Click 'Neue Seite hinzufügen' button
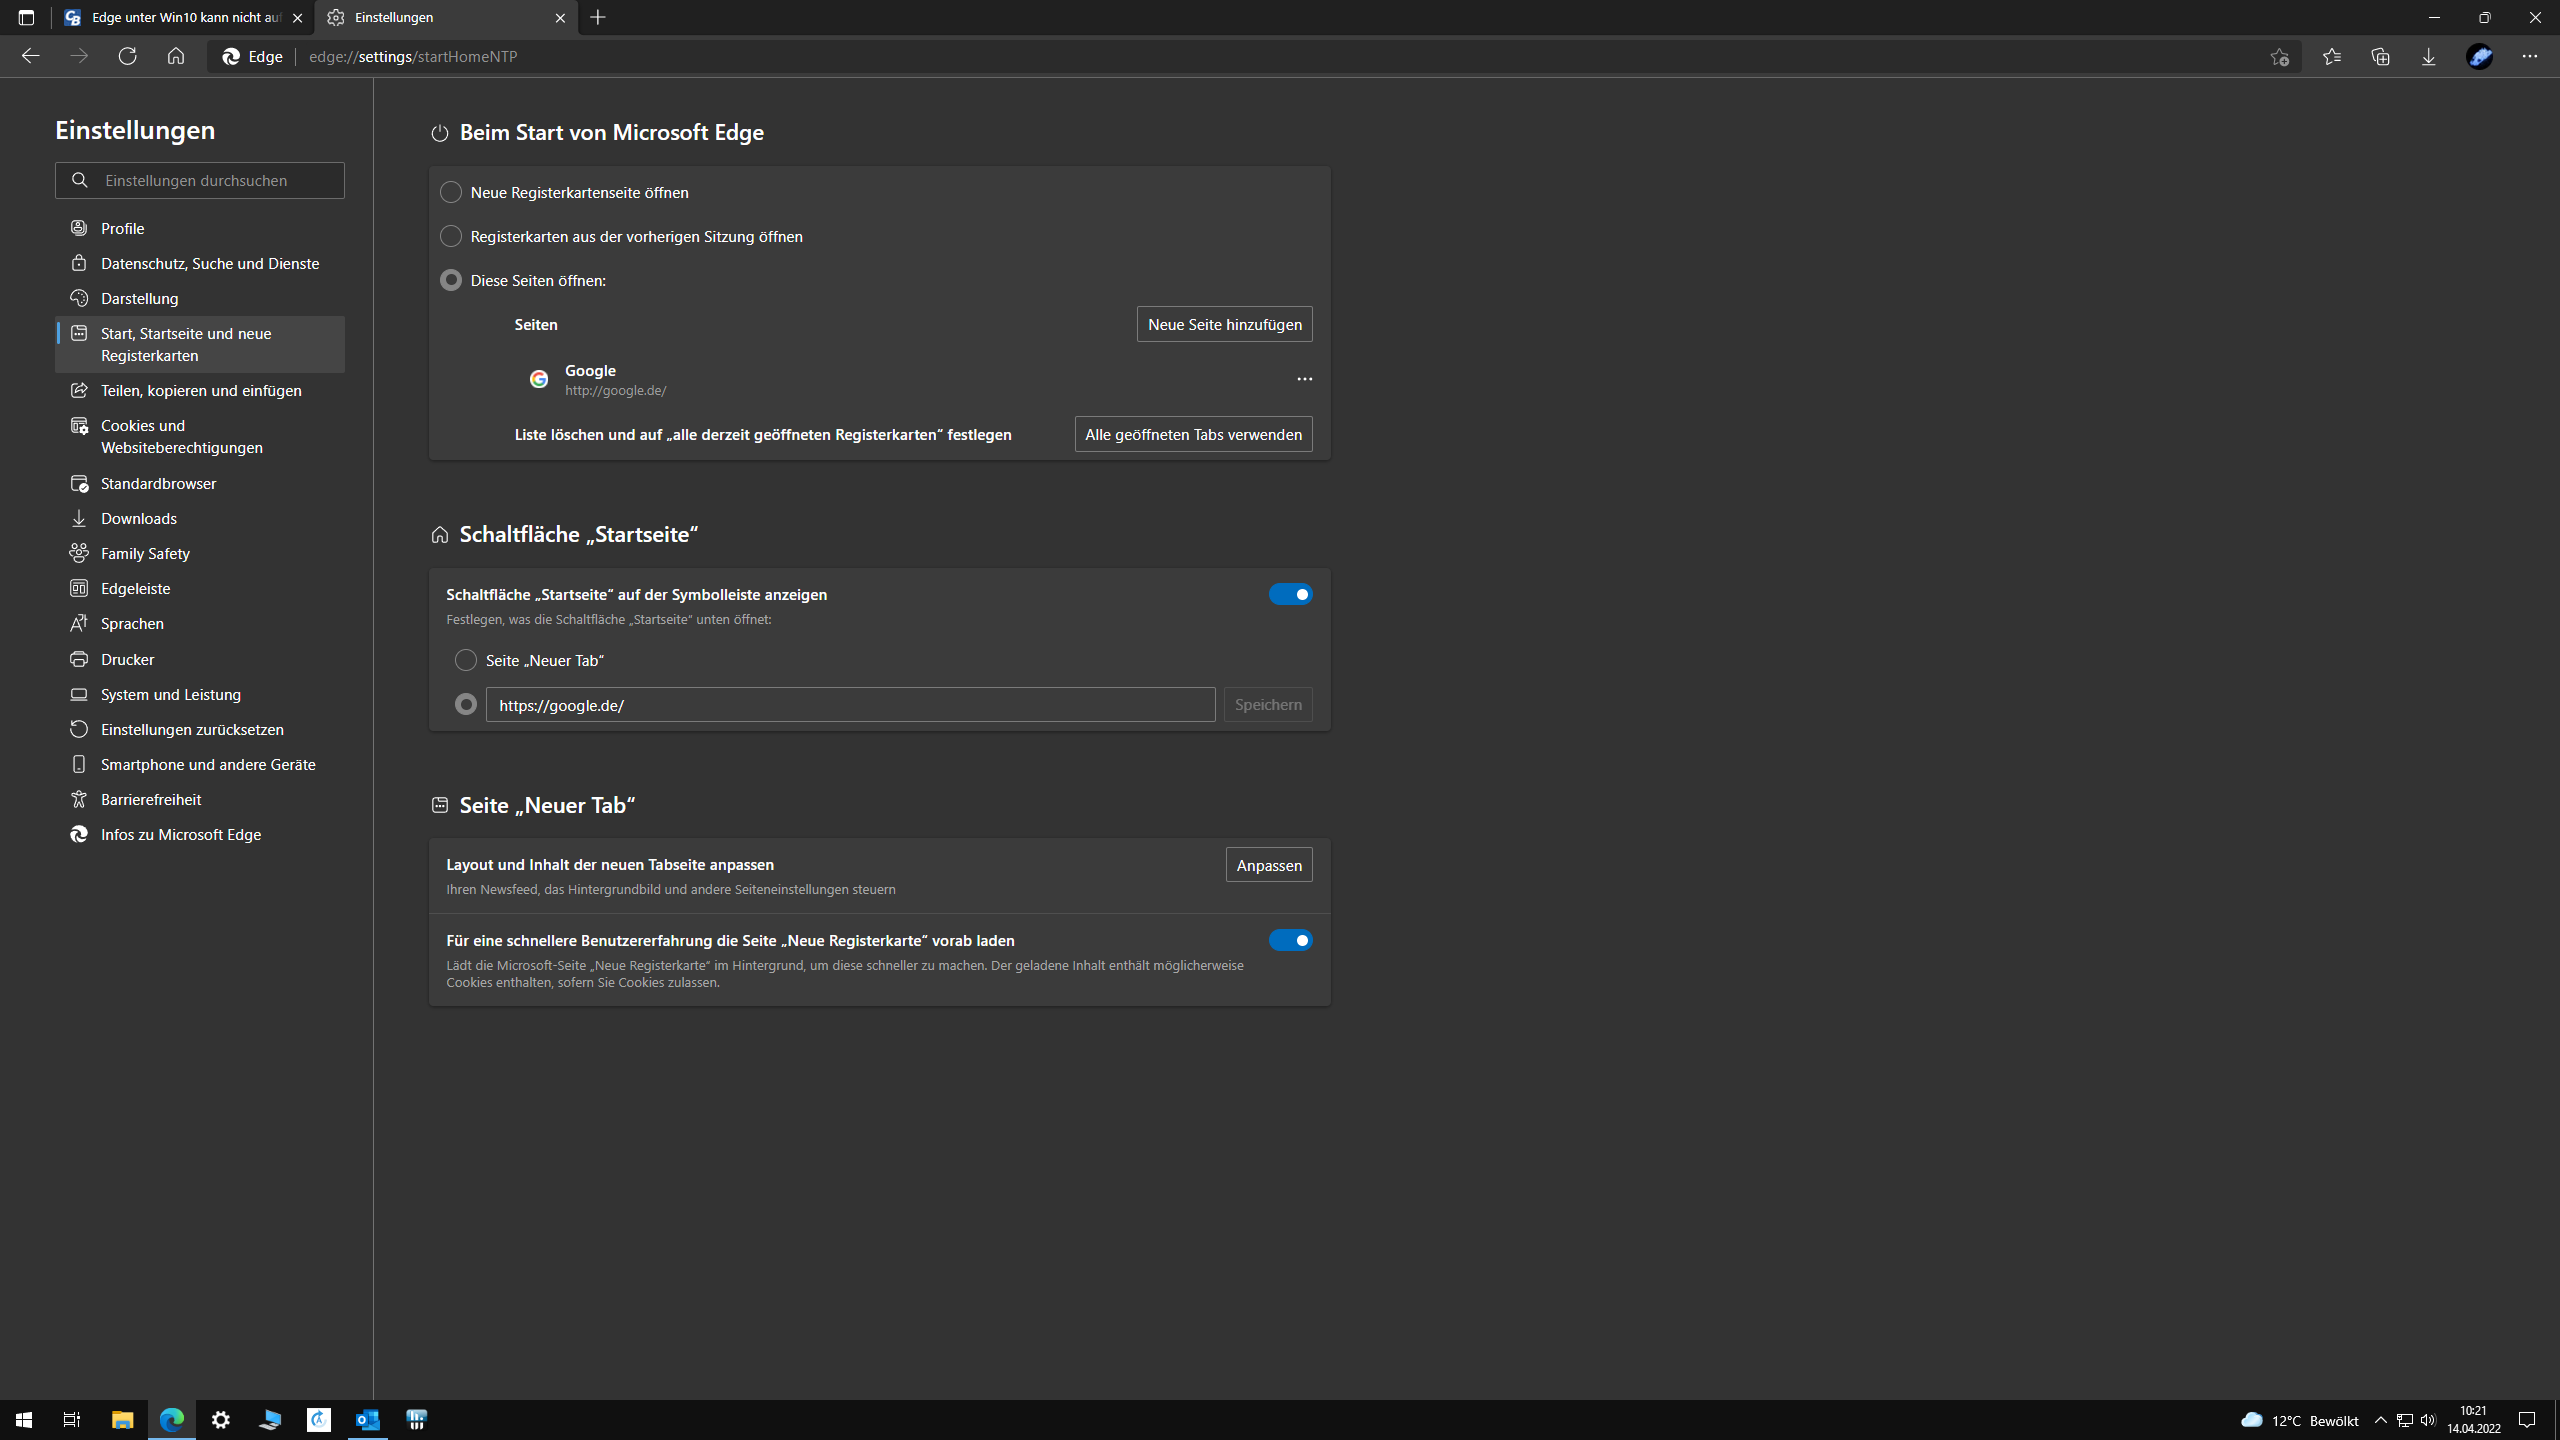The height and width of the screenshot is (1440, 2560). click(x=1224, y=324)
